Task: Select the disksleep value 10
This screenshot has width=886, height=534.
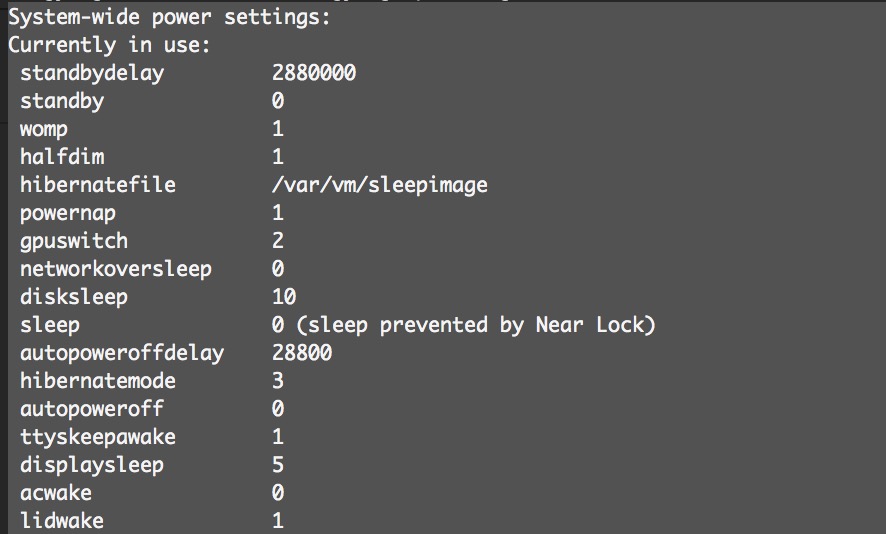Action: pos(284,297)
